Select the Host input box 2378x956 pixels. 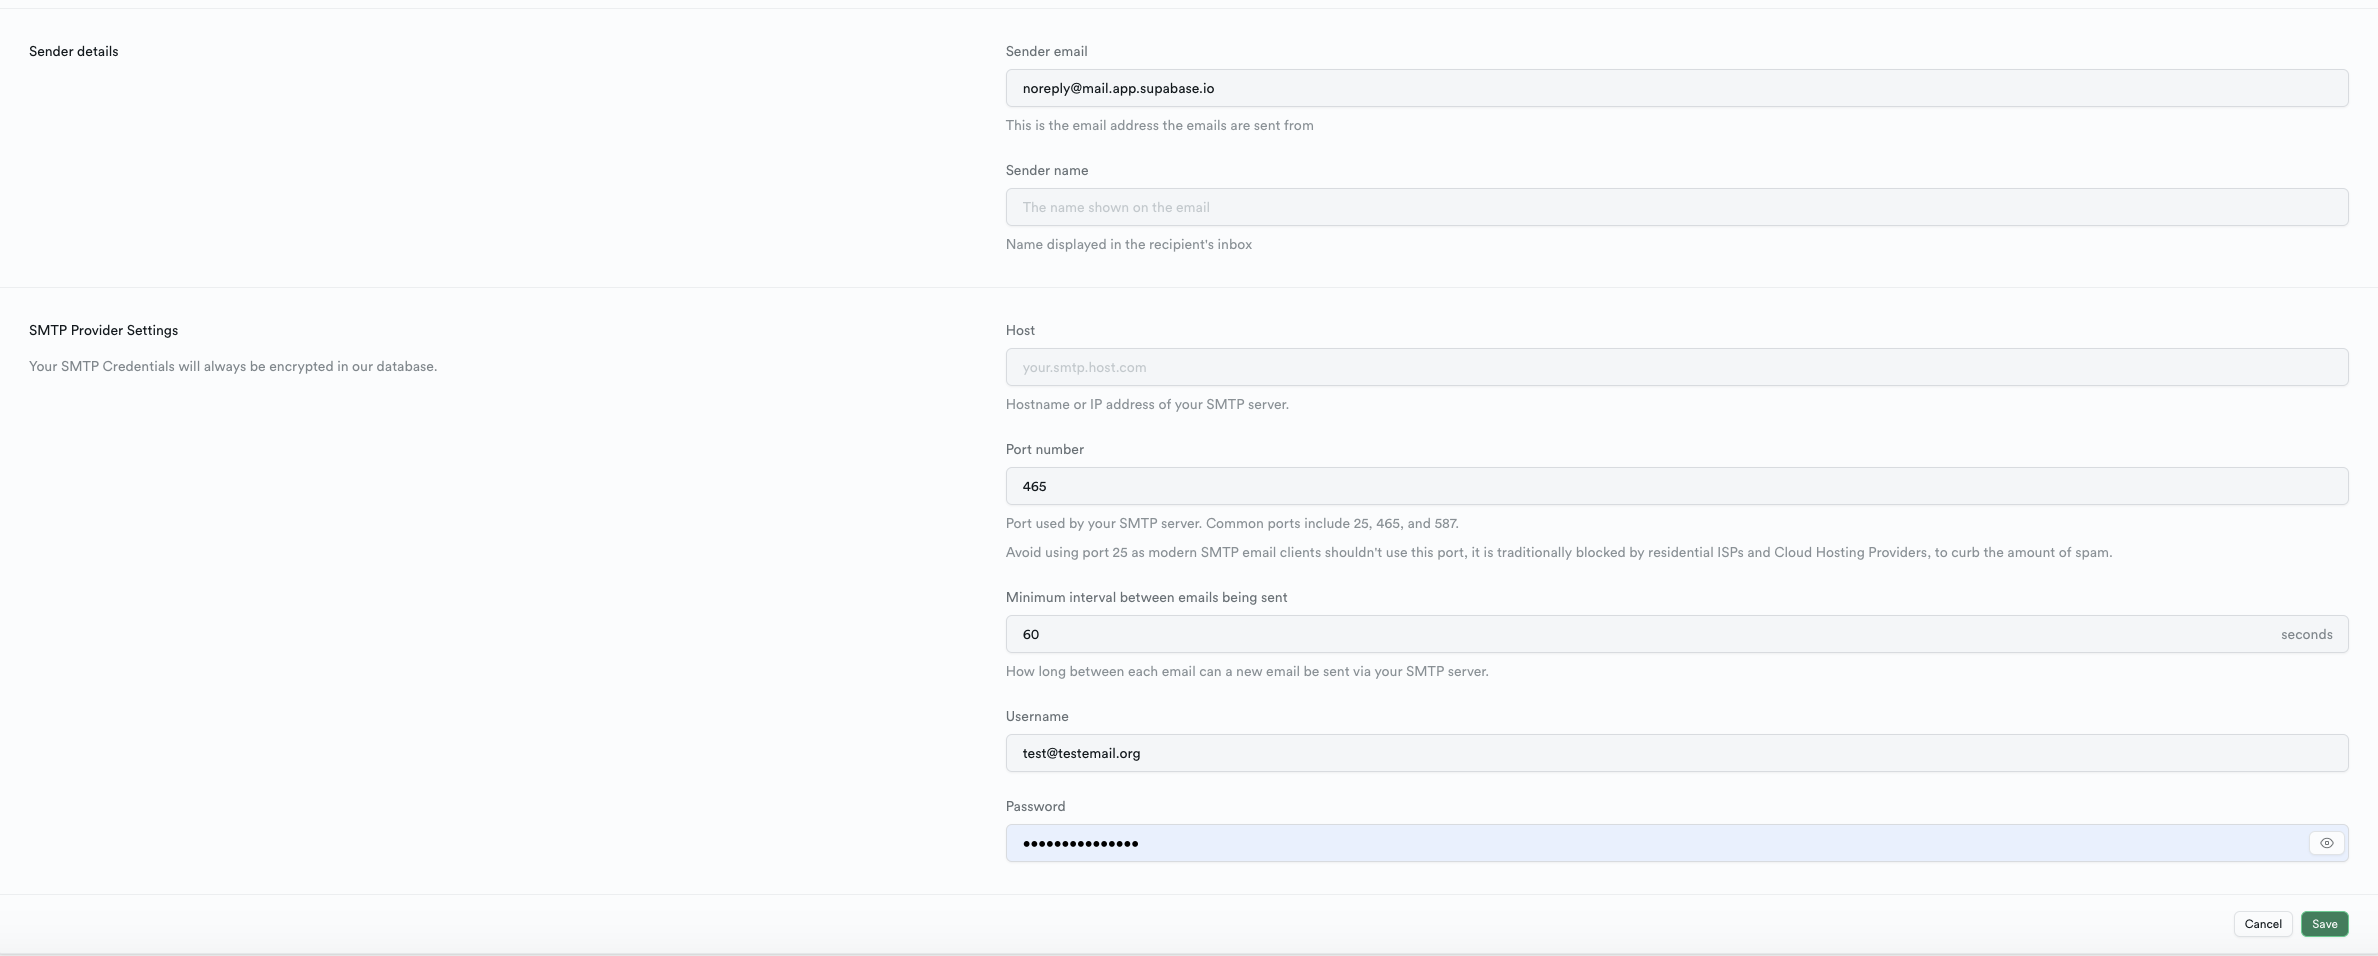[1676, 367]
